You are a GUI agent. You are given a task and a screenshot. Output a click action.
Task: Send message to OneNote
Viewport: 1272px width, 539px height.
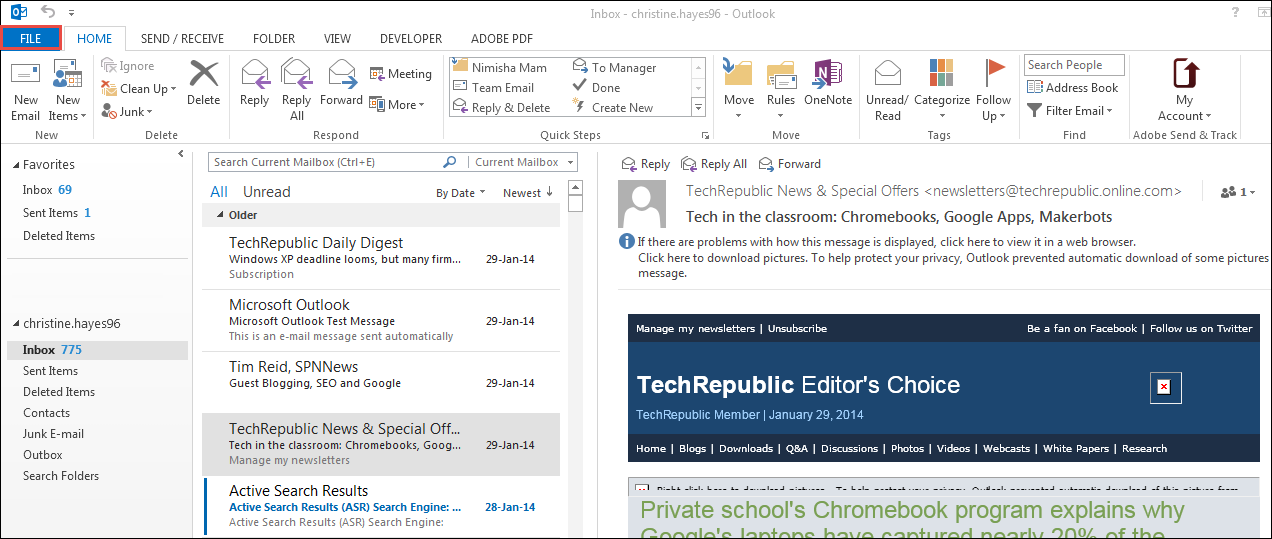[x=828, y=83]
